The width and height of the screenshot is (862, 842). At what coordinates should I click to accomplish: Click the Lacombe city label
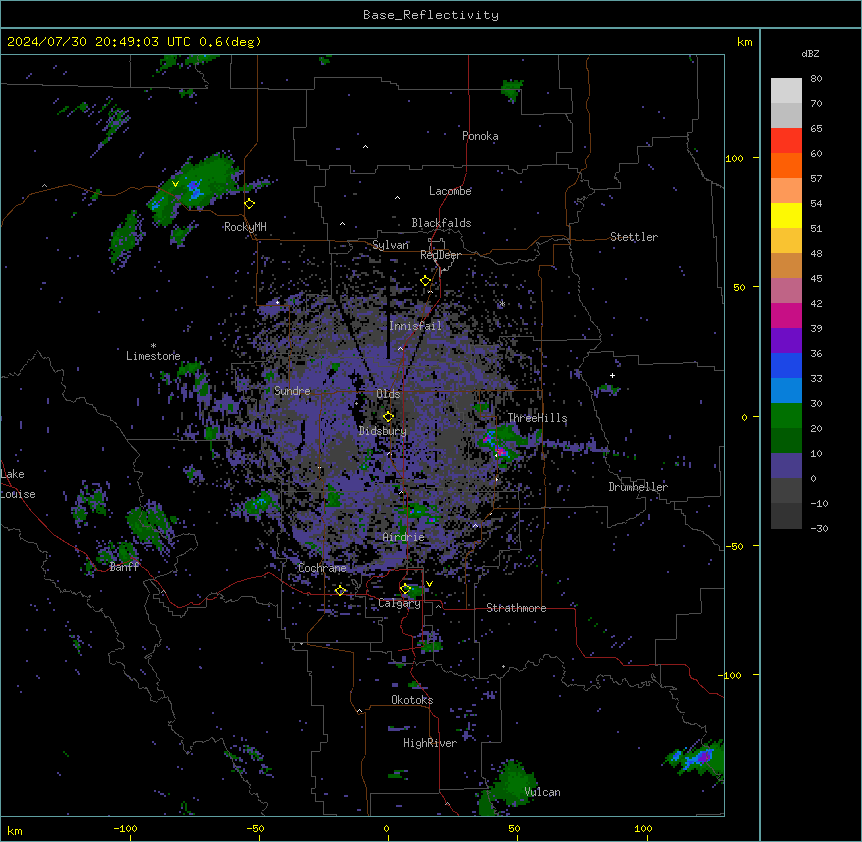450,191
